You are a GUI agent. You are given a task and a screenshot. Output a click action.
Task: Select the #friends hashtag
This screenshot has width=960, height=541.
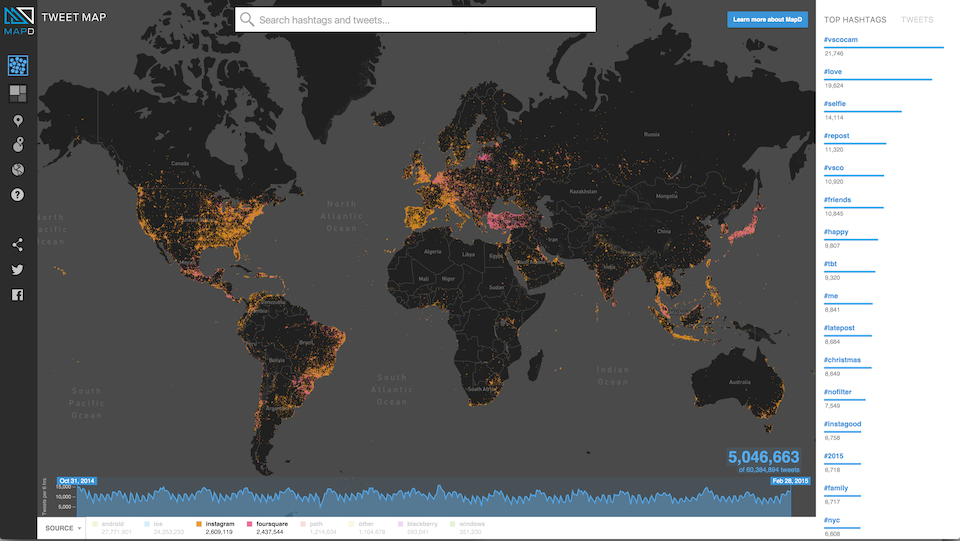pos(837,200)
